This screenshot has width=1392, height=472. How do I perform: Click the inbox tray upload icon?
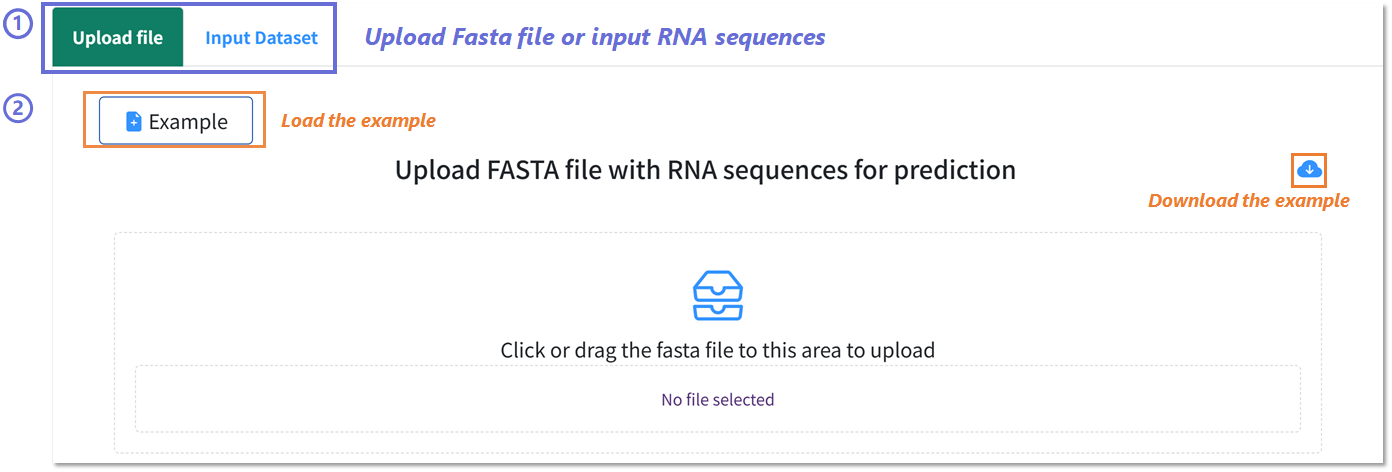(x=717, y=295)
